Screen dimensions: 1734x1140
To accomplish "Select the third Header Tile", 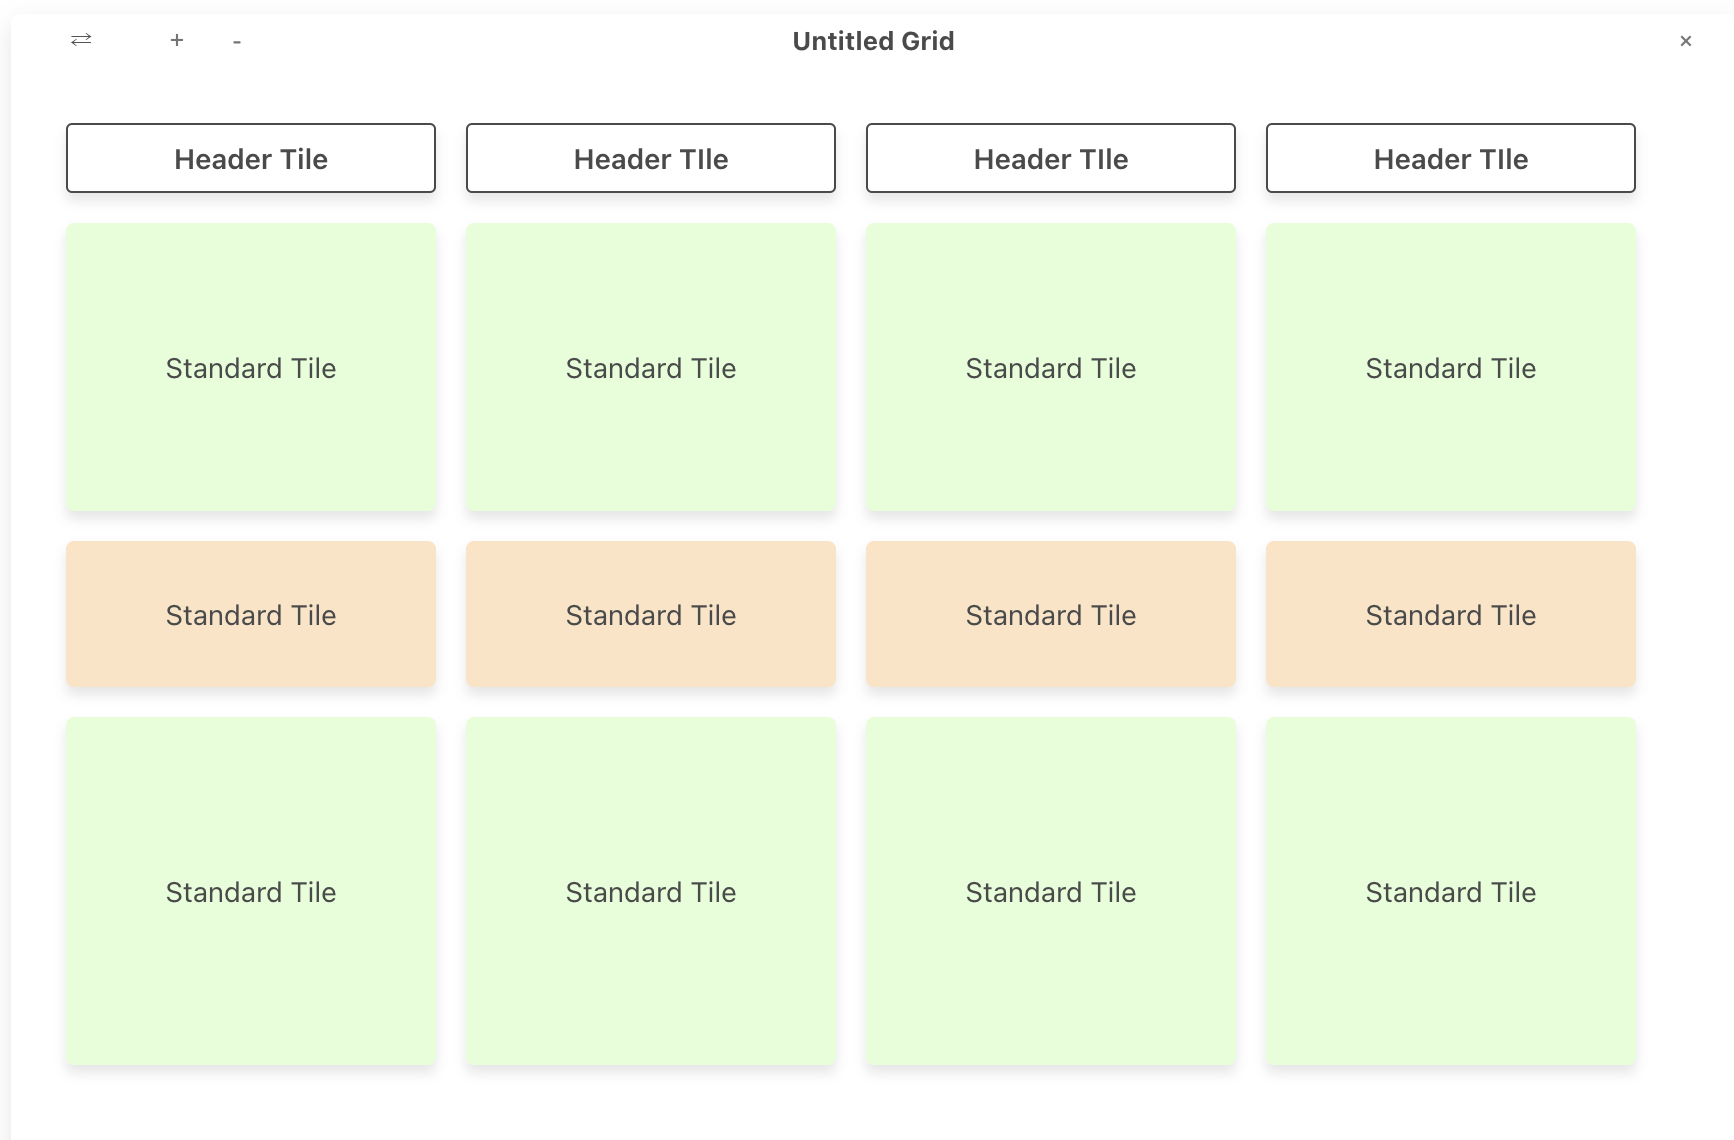I will 1050,158.
